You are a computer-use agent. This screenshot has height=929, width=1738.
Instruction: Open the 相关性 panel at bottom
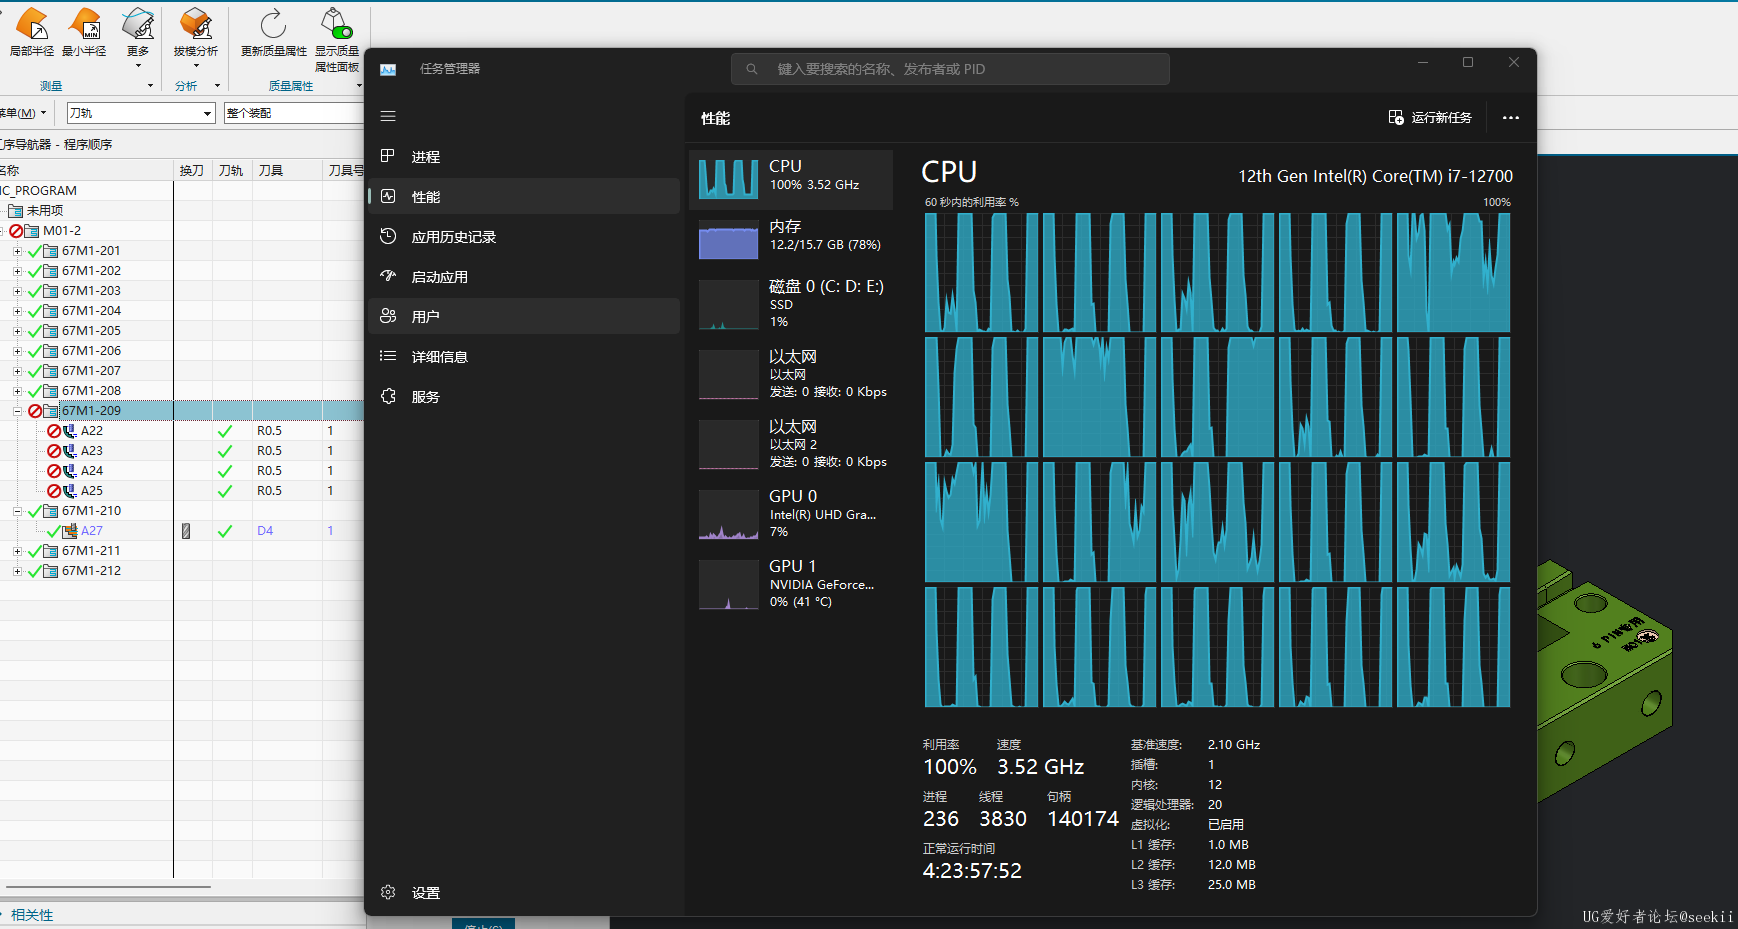click(x=32, y=915)
